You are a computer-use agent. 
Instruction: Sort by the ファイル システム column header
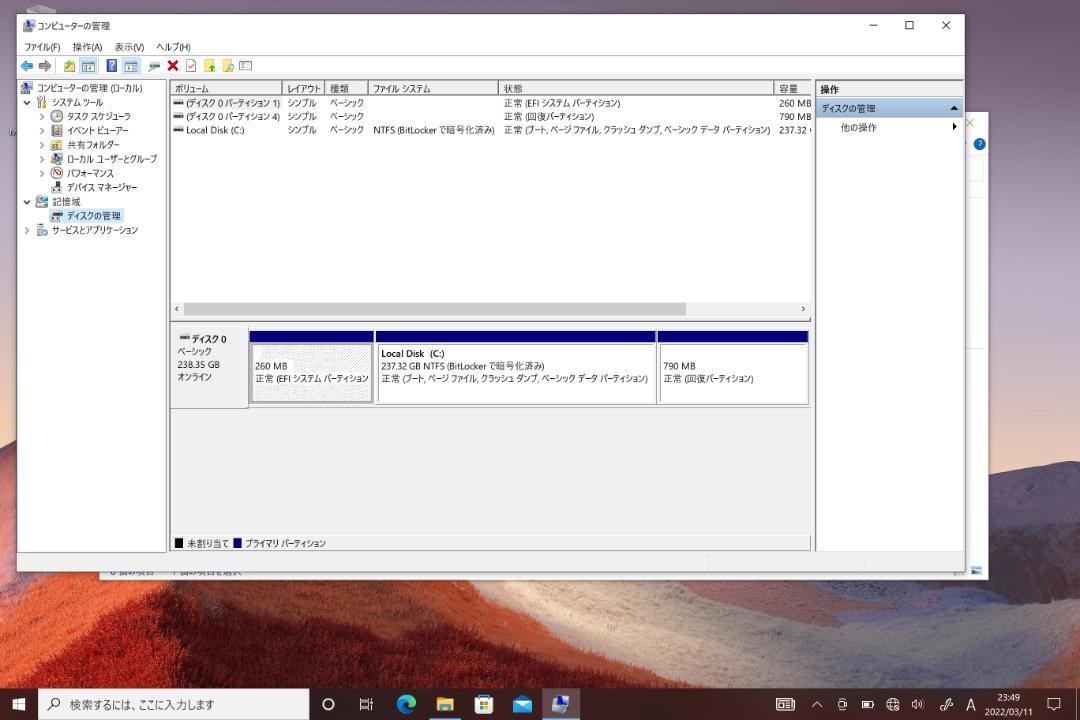pyautogui.click(x=433, y=88)
